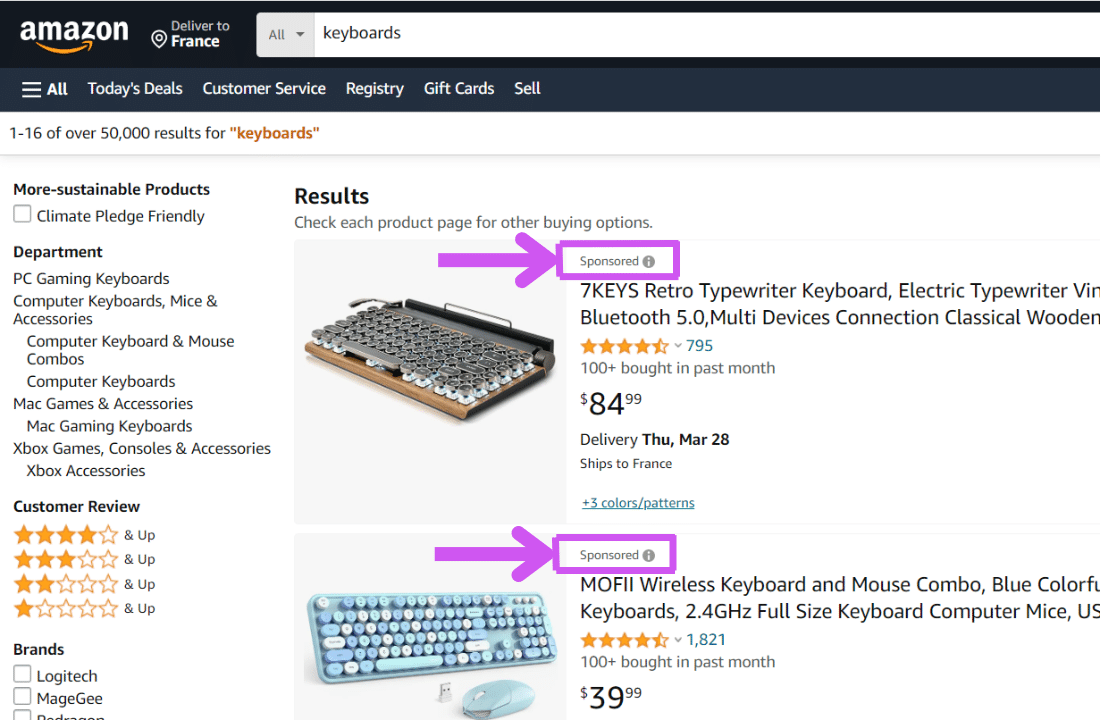Expand rating popover for 7KEYS keyboard
The width and height of the screenshot is (1105, 720).
677,346
